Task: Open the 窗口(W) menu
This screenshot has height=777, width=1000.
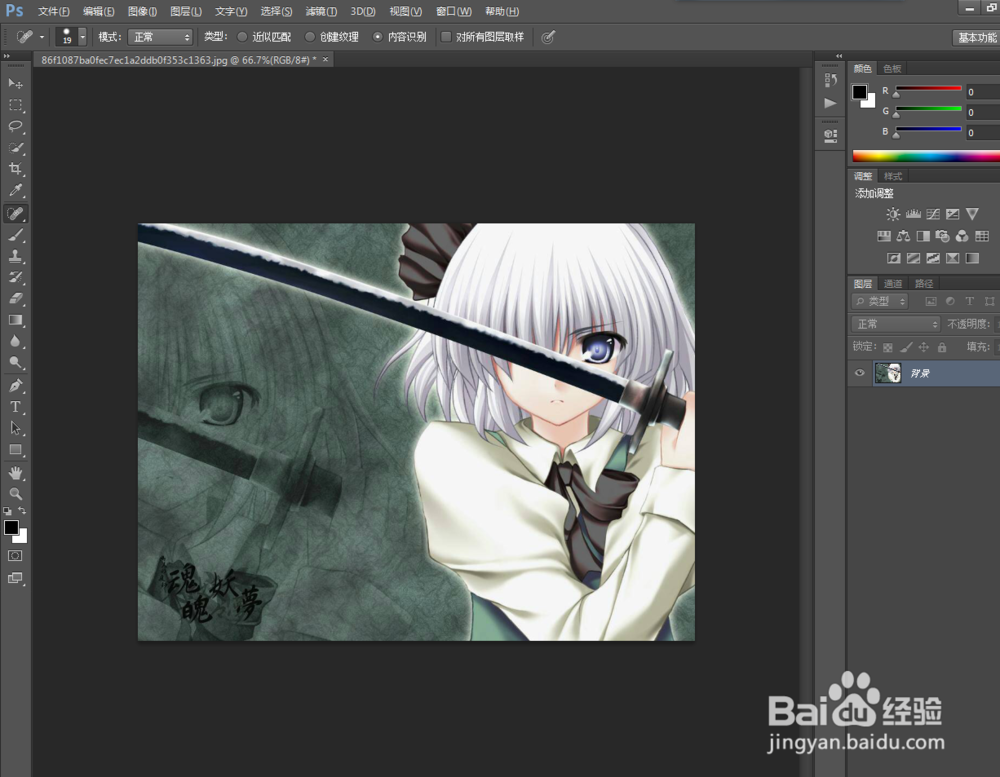Action: [453, 11]
